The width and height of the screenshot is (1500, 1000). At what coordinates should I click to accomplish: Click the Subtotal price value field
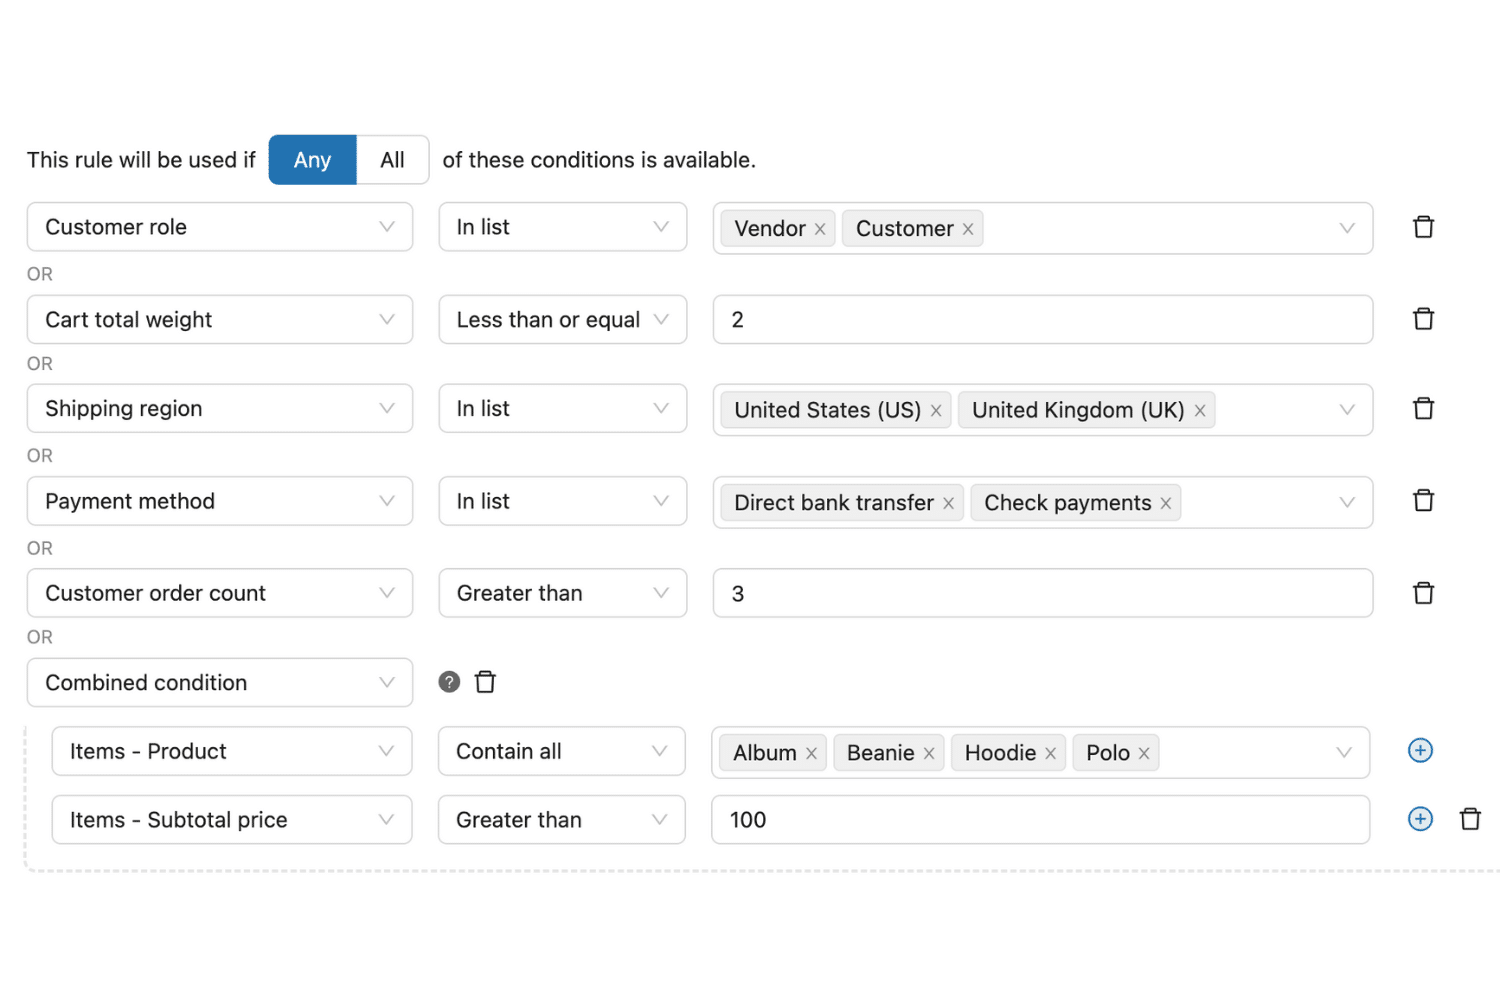1040,820
